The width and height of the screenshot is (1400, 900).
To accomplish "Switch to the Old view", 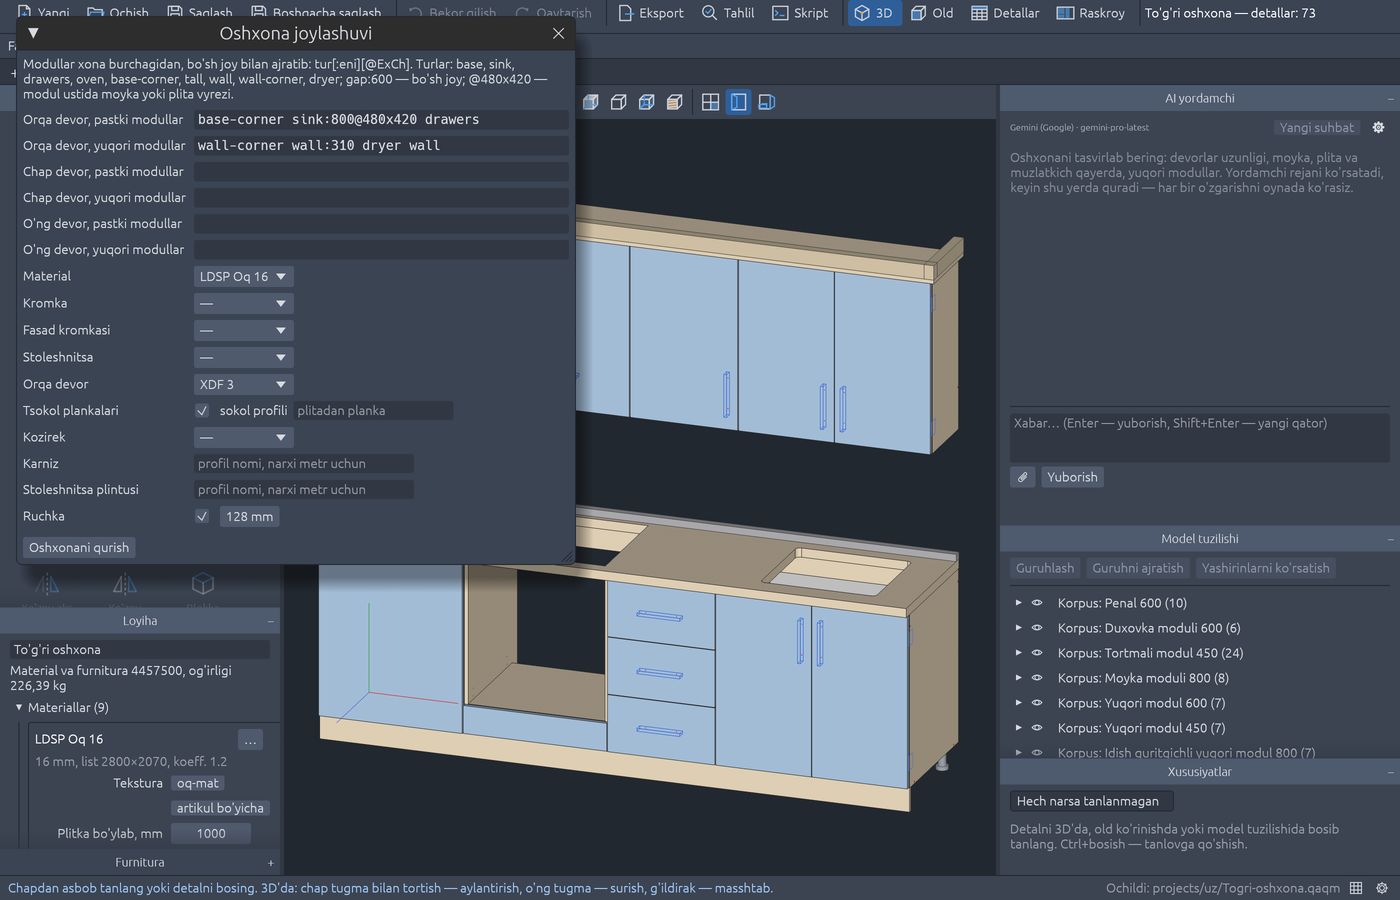I will [x=932, y=13].
